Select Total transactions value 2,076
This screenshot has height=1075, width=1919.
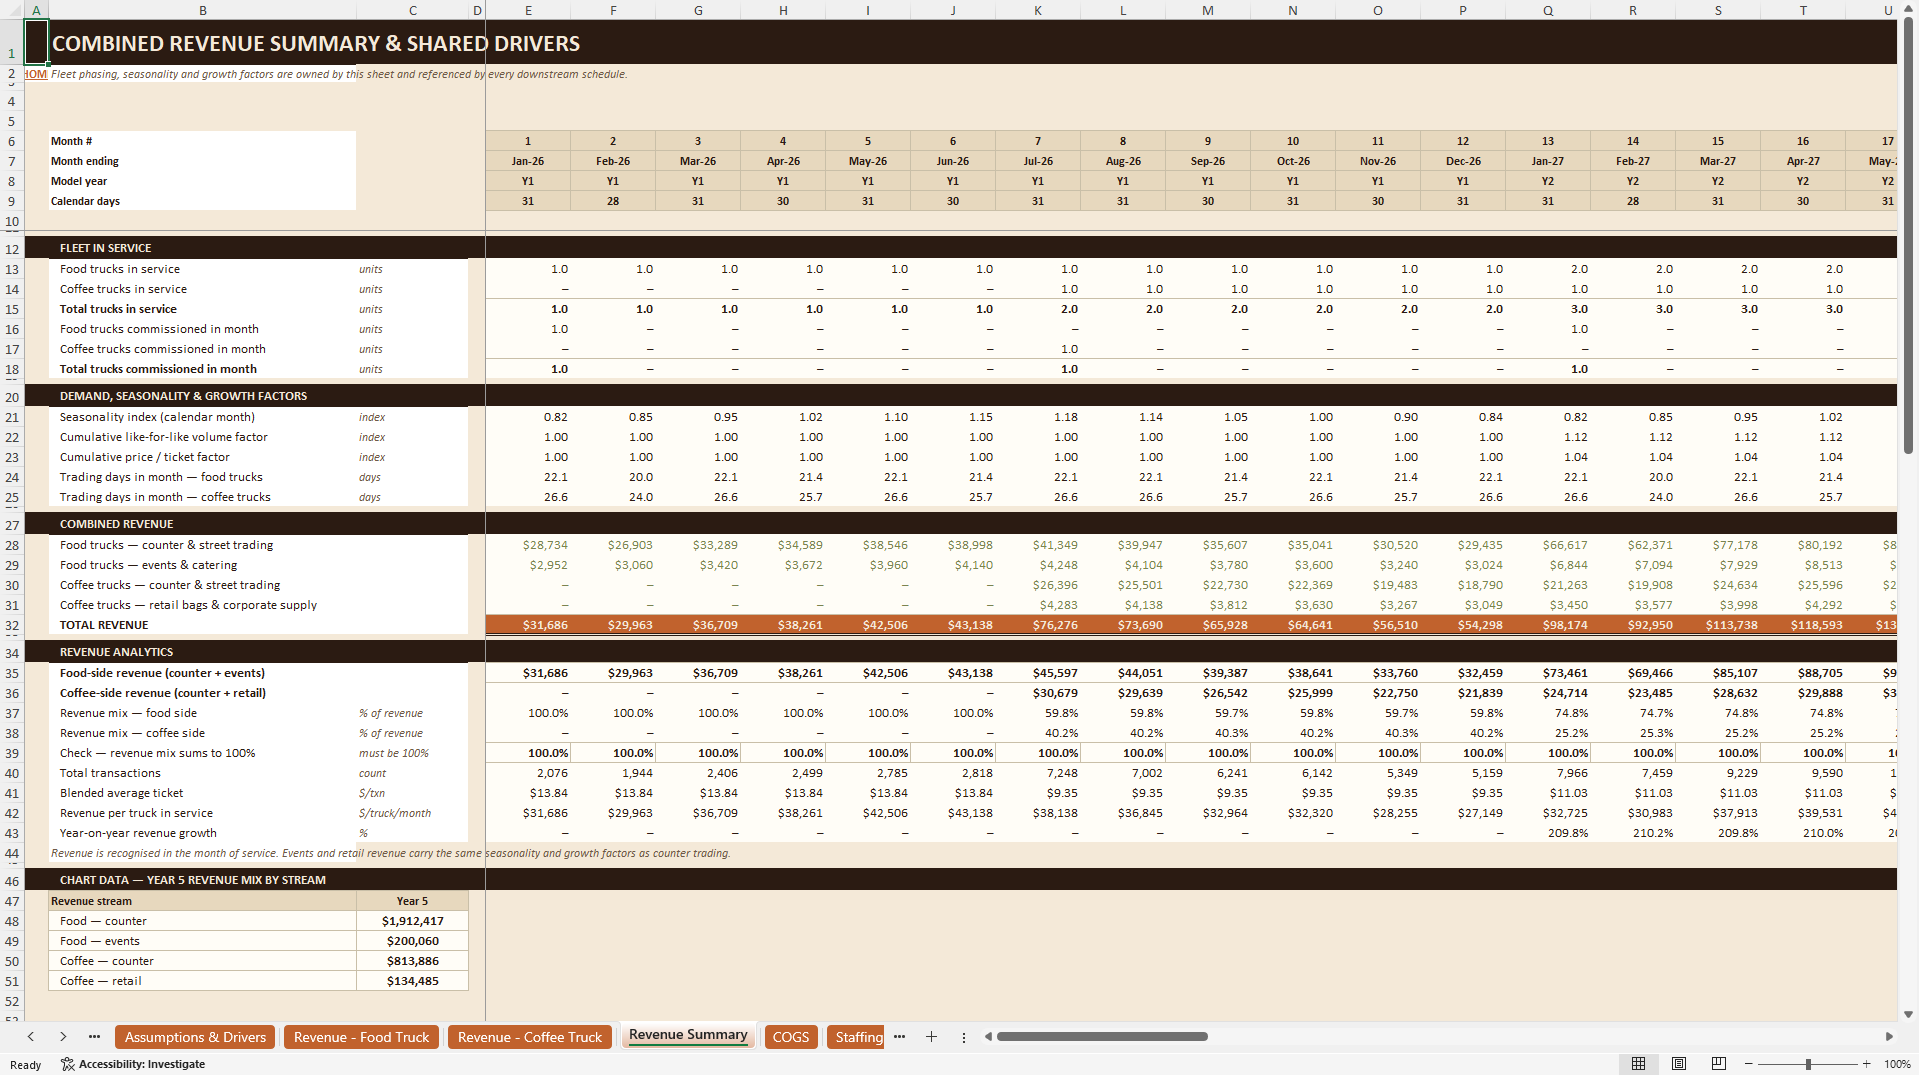(528, 773)
